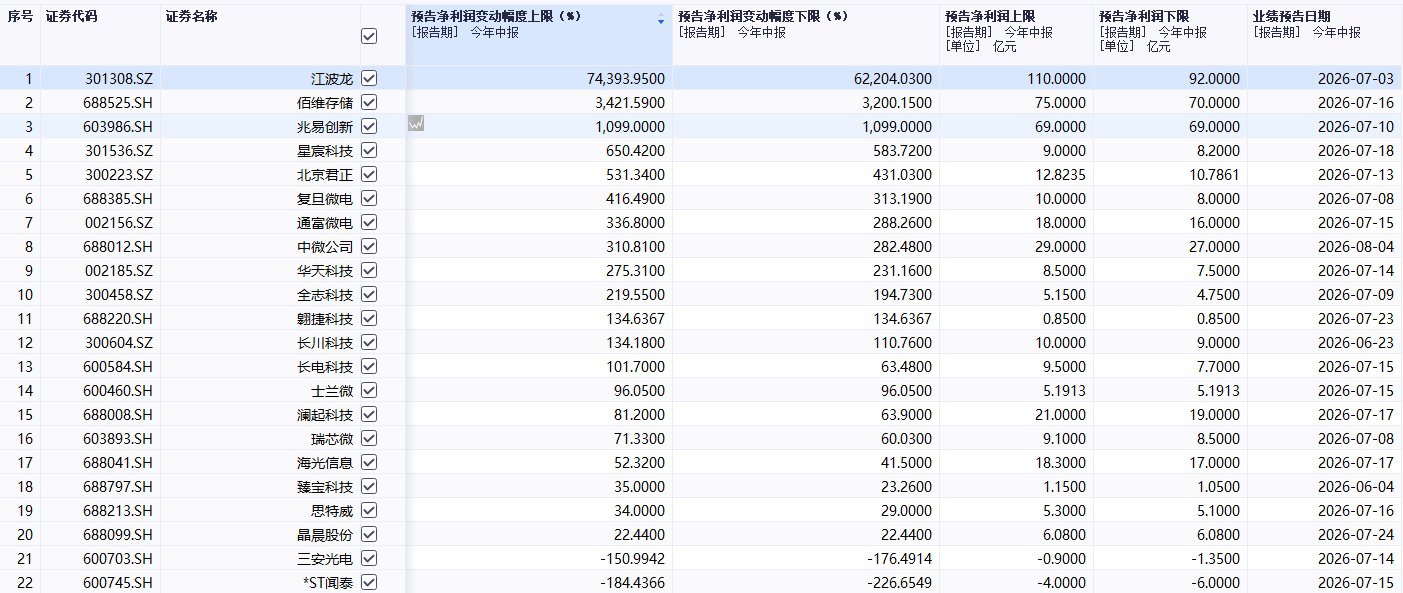Toggle the 全志科技 row checkbox

(x=369, y=294)
